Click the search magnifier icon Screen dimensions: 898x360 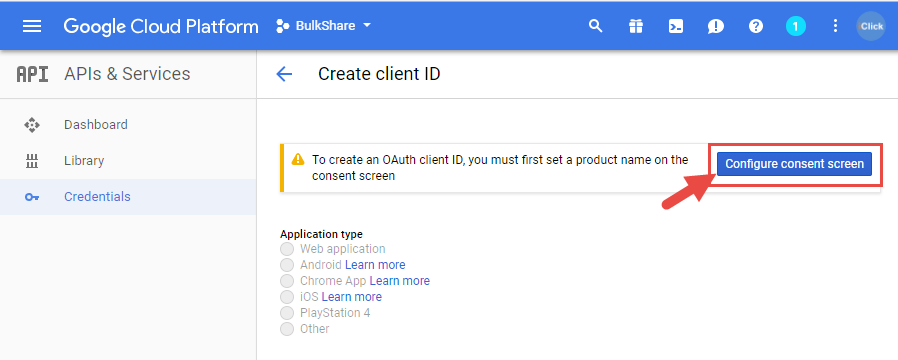coord(596,26)
